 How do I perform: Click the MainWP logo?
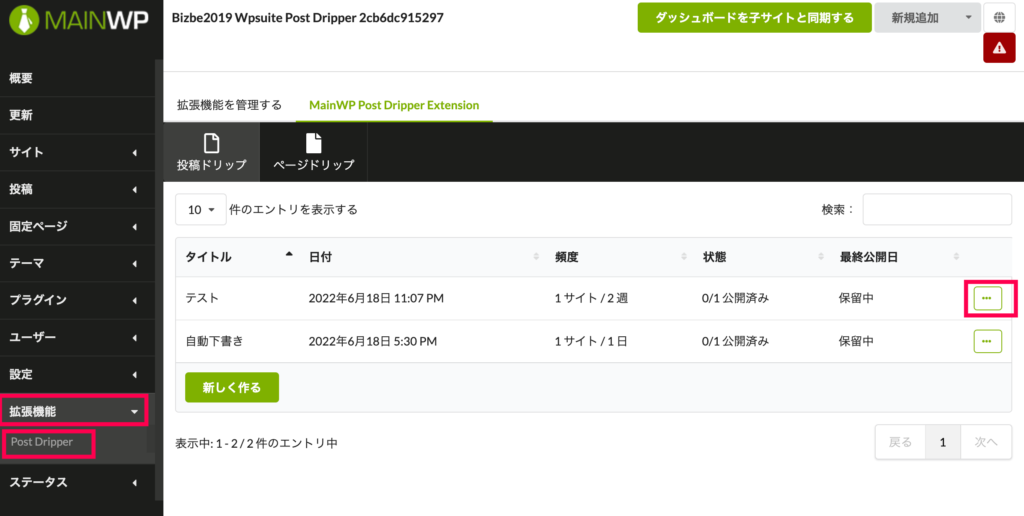coord(78,20)
